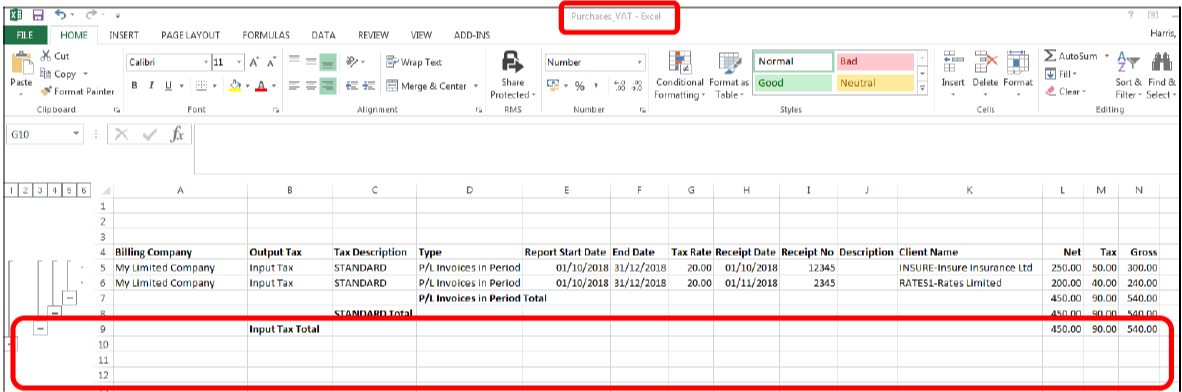Click the insert function fx button
The width and height of the screenshot is (1182, 392).
coord(178,135)
